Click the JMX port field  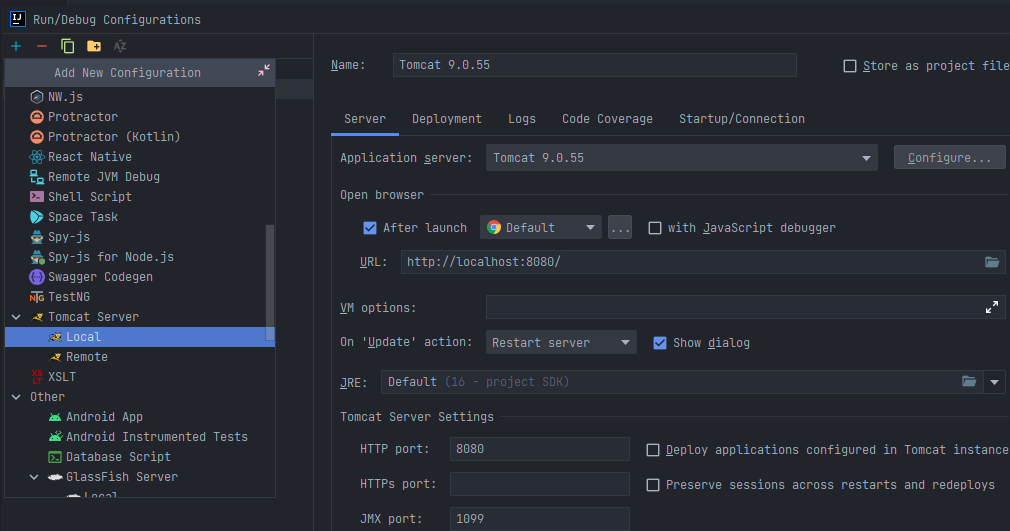pyautogui.click(x=540, y=519)
